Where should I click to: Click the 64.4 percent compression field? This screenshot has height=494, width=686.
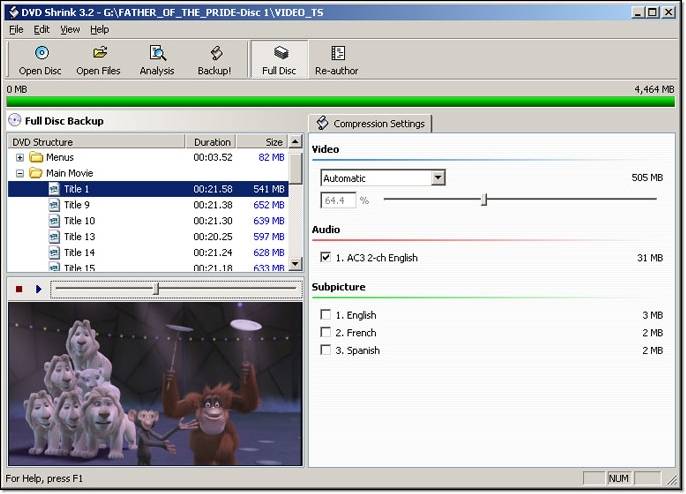click(338, 200)
